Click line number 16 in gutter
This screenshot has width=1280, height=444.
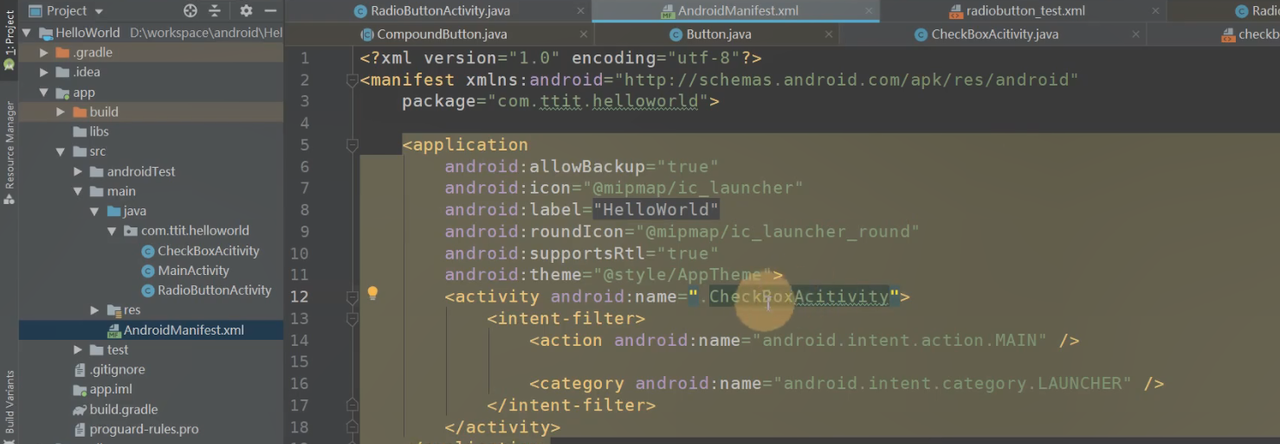[300, 384]
